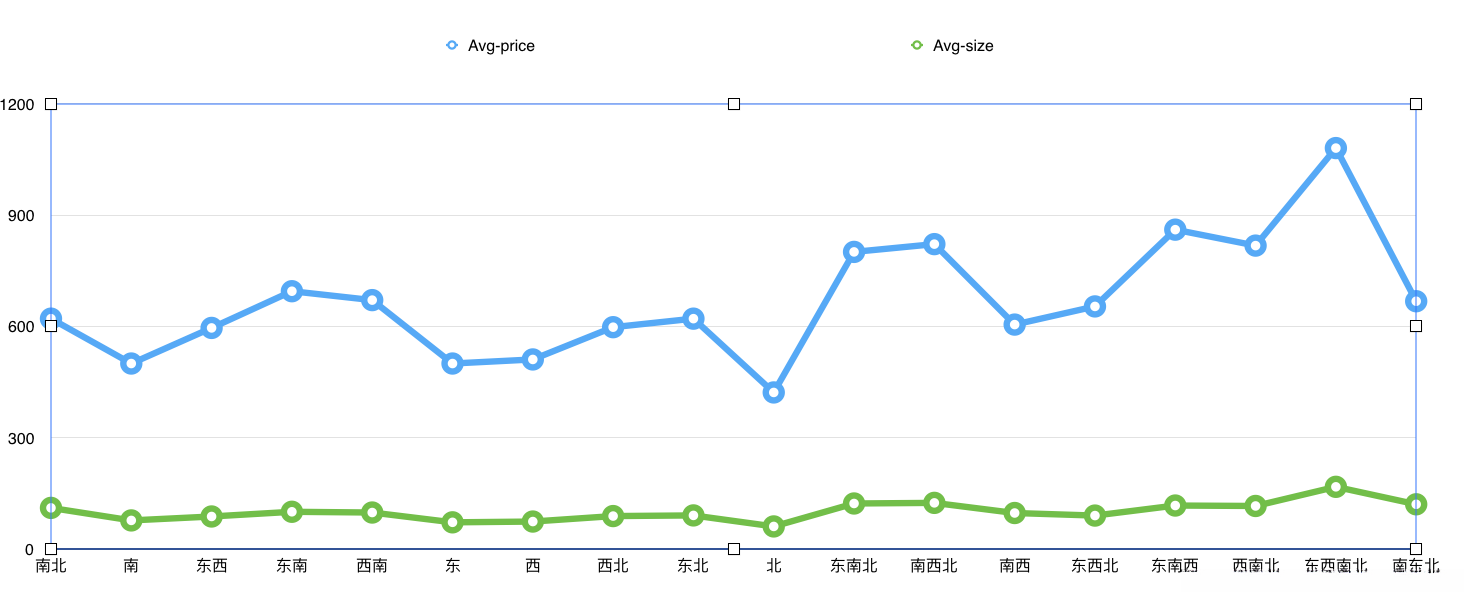Select the highest Avg-price point at 东西南北
Screen dimensions: 1466x600
pyautogui.click(x=1336, y=148)
